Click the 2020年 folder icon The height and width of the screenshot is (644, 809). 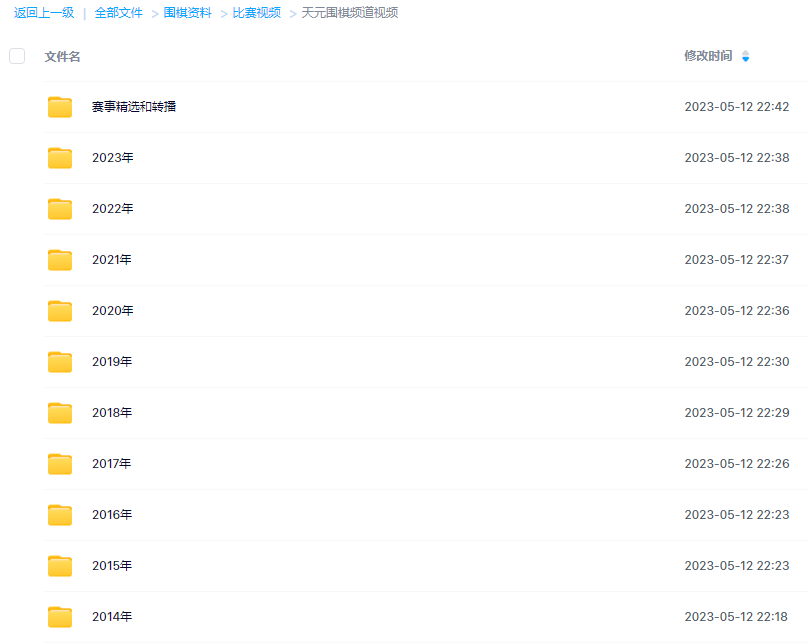point(60,311)
